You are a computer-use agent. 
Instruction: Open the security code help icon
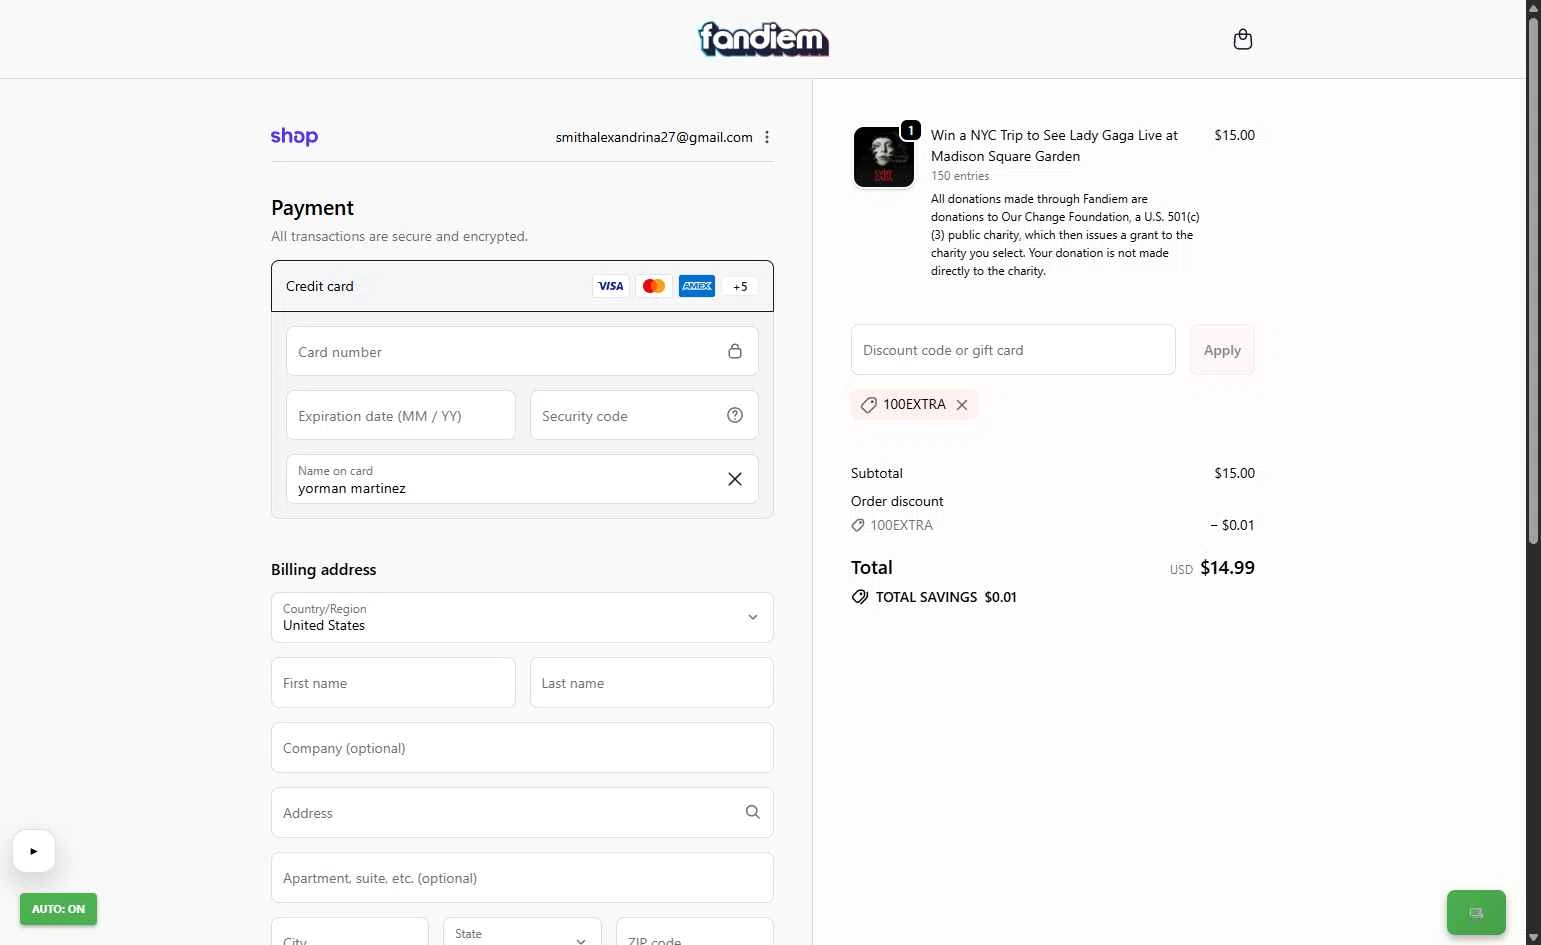[735, 415]
